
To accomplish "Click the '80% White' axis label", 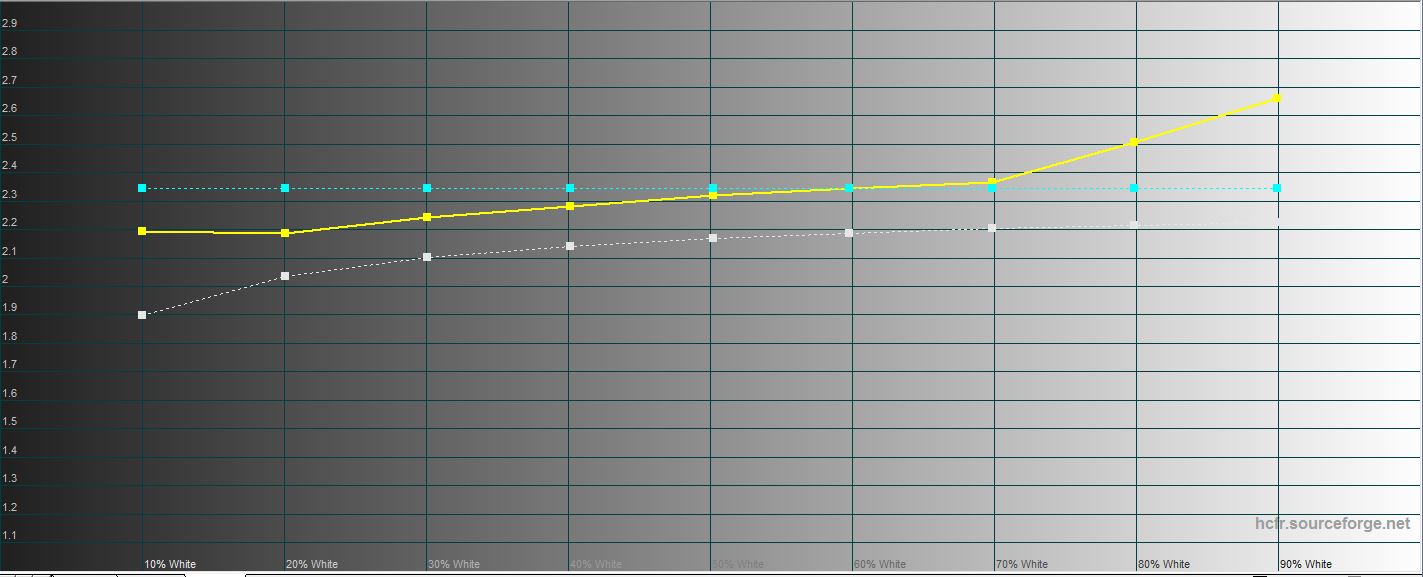I will pyautogui.click(x=1164, y=564).
